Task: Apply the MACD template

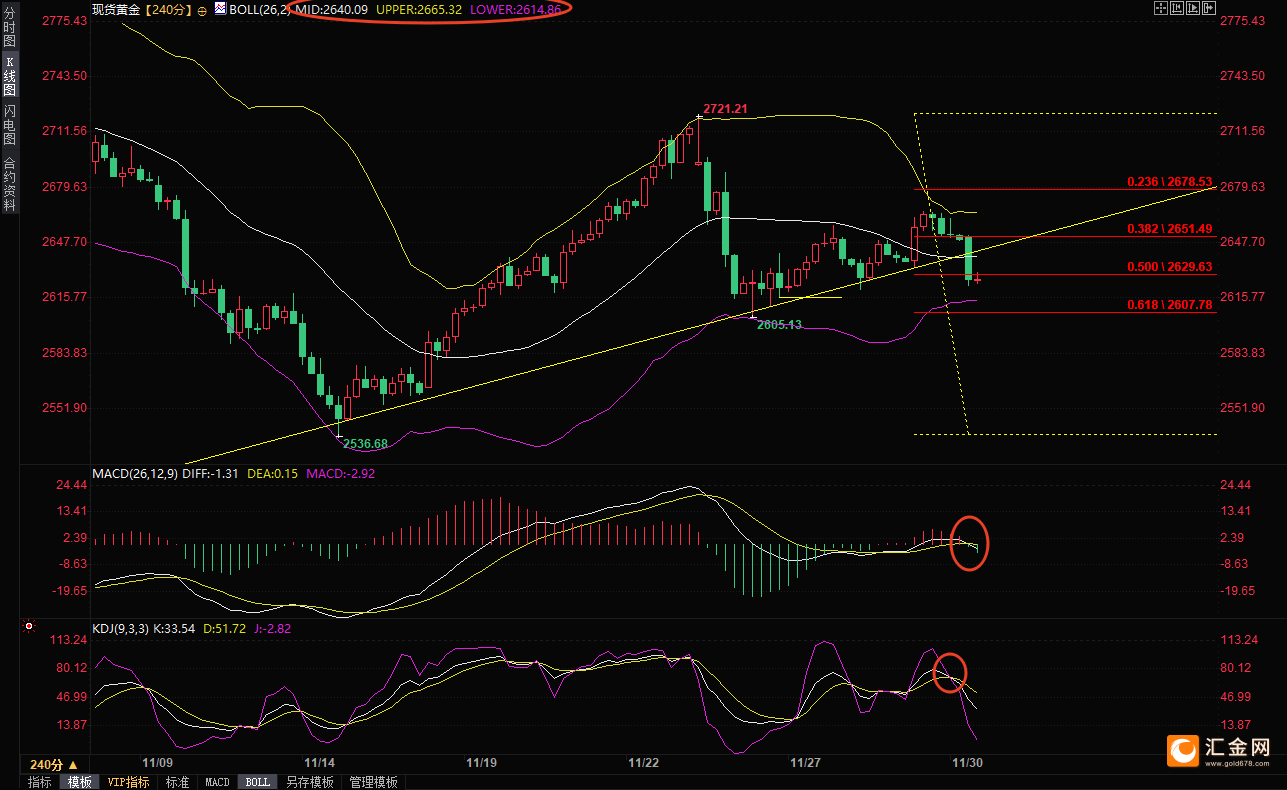Action: tap(217, 782)
